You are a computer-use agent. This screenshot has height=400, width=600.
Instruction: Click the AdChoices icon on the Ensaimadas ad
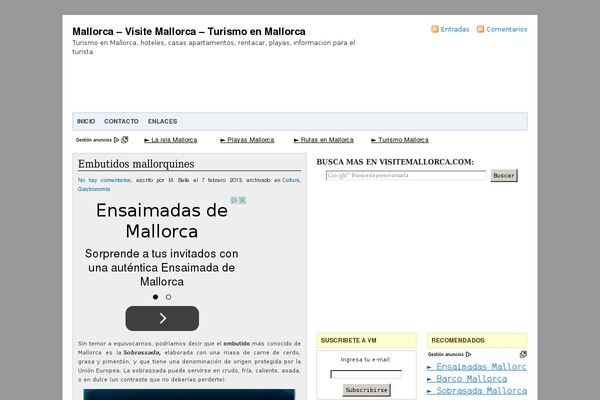[x=234, y=200]
